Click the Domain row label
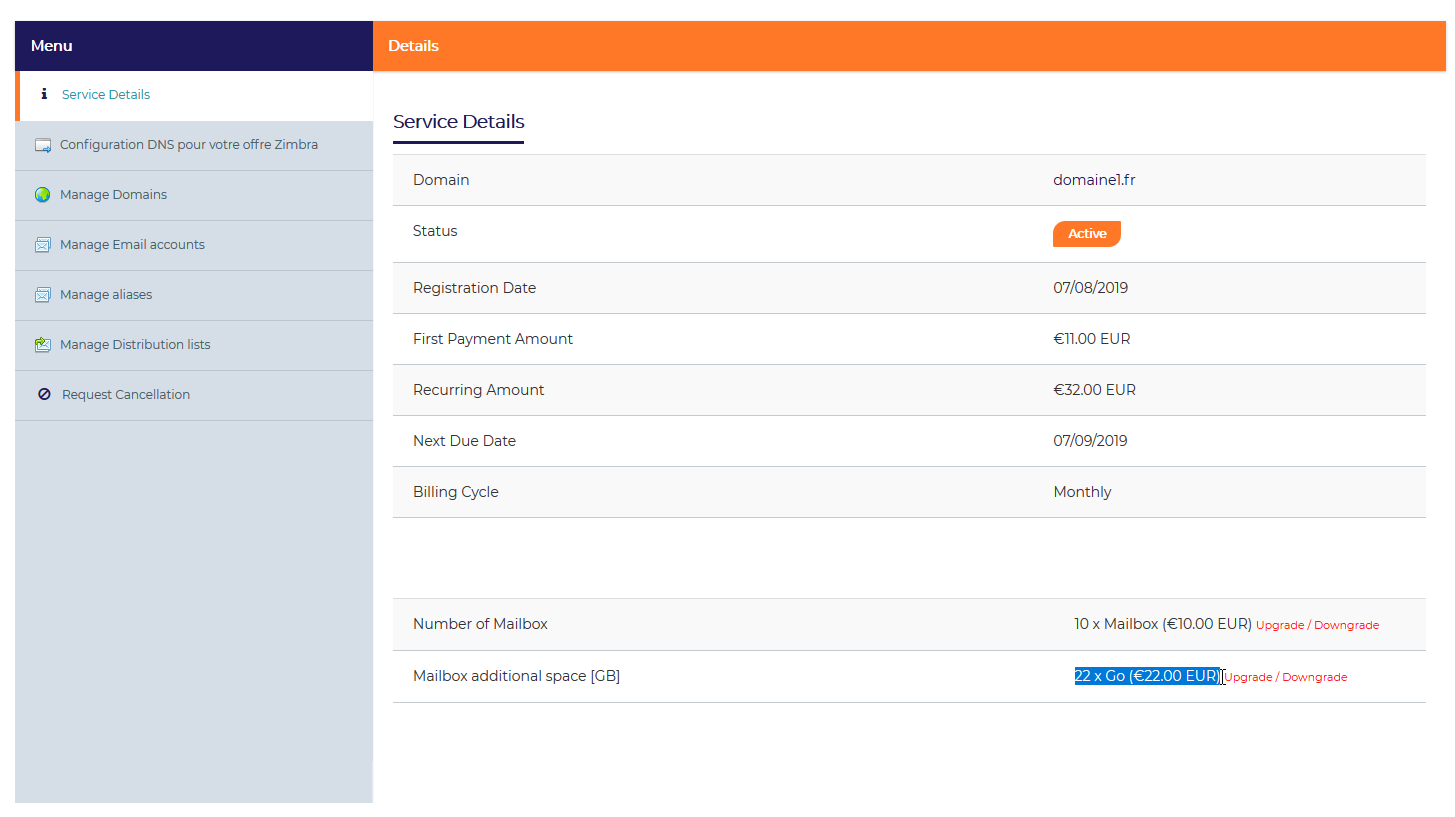 pos(441,180)
